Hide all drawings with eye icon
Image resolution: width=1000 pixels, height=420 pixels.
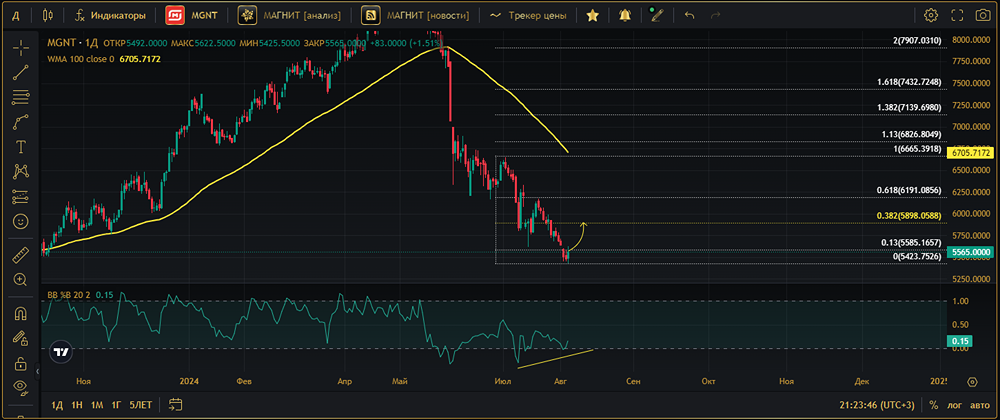point(20,386)
